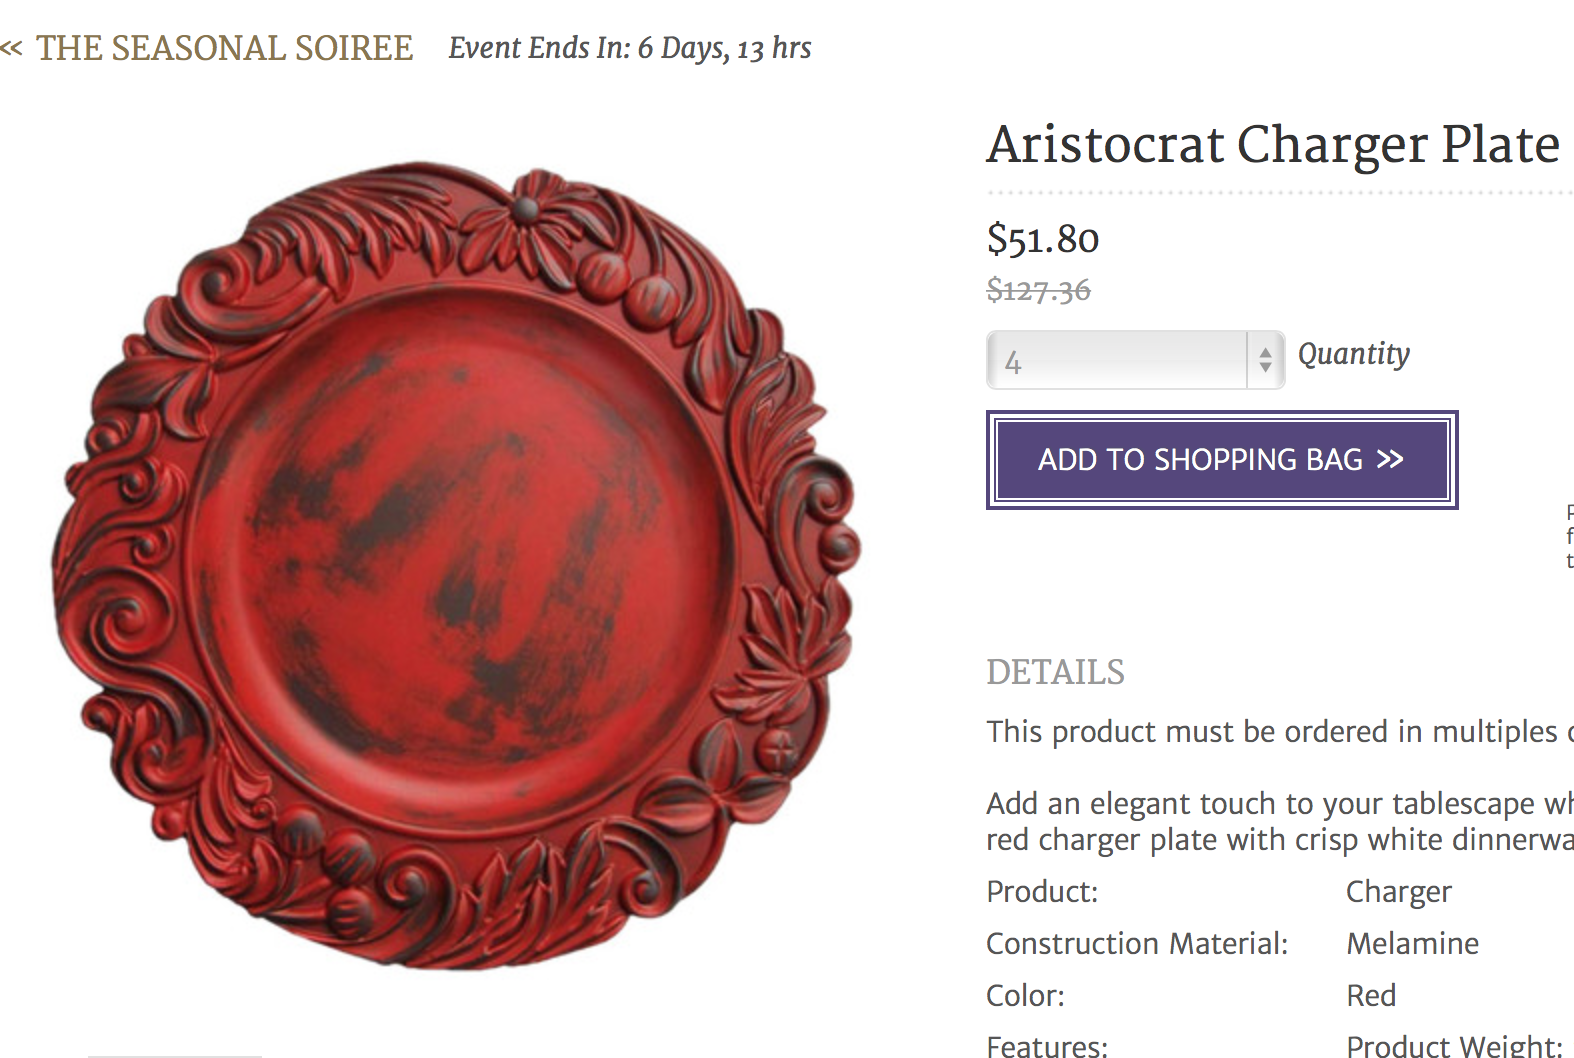Viewport: 1574px width, 1058px height.
Task: Click the elegant touch description paragraph
Action: coord(1280,821)
